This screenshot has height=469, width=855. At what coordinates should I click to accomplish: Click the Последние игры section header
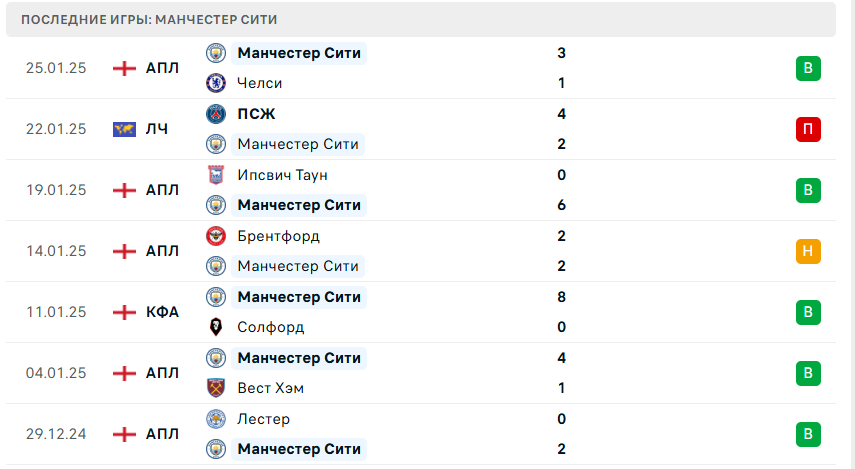pos(150,19)
